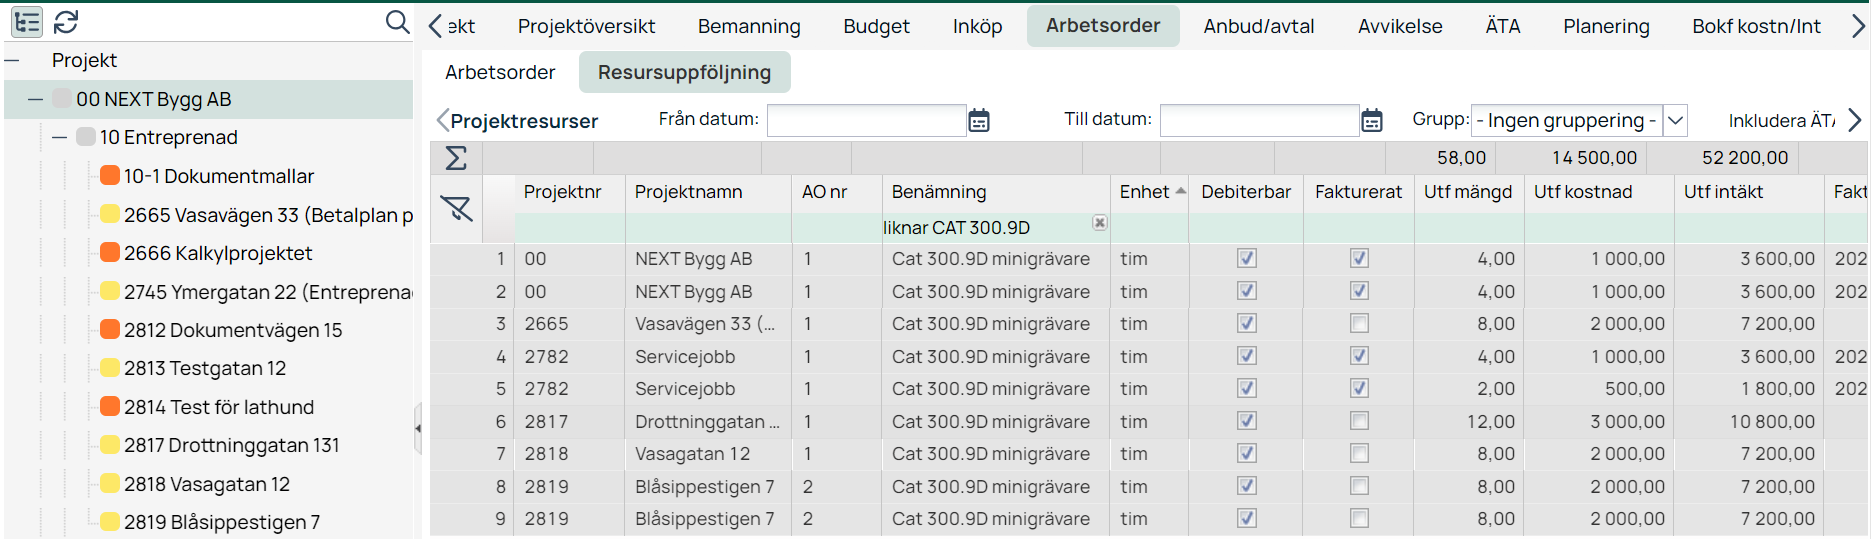Image resolution: width=1871 pixels, height=539 pixels.
Task: Open the project search magnifier icon
Action: (x=398, y=22)
